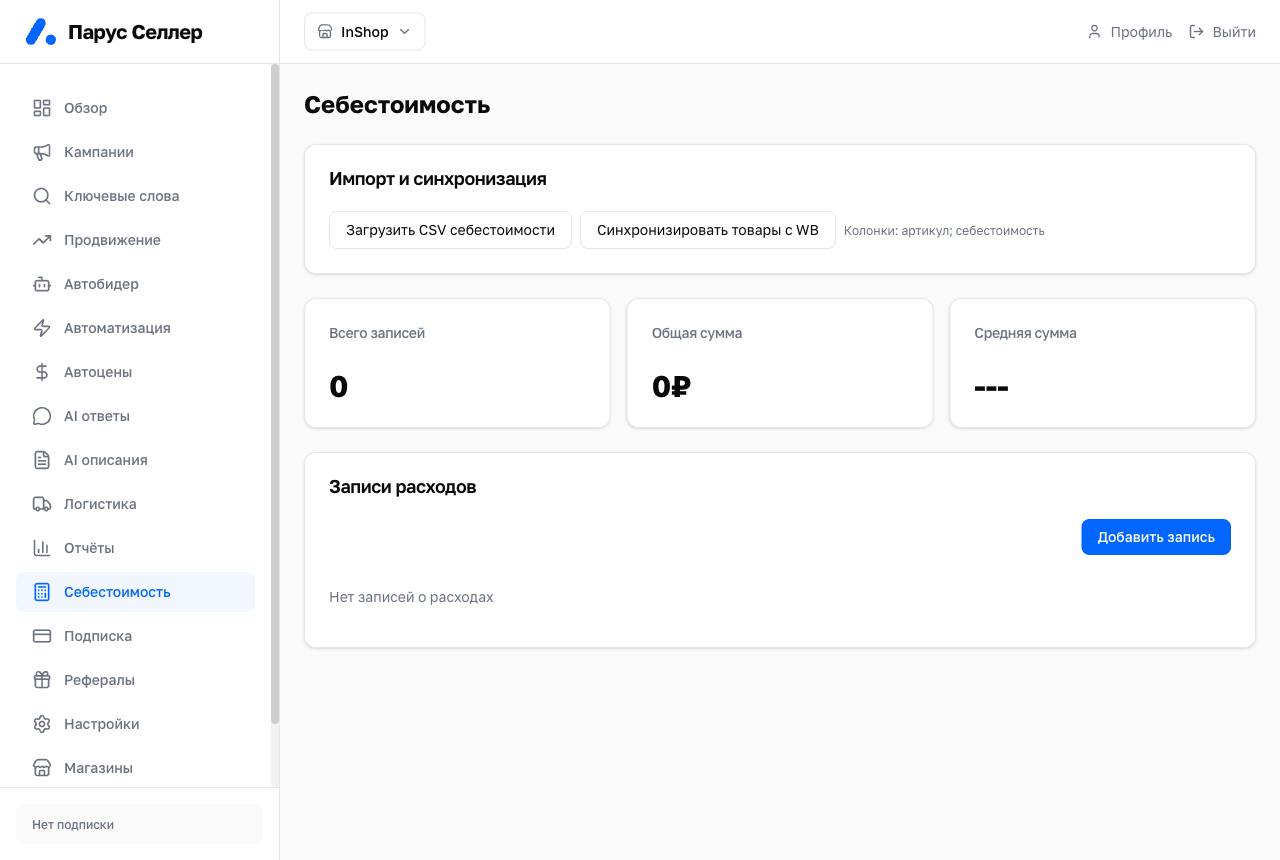Go to Автоцены page
1280x860 pixels.
(136, 372)
